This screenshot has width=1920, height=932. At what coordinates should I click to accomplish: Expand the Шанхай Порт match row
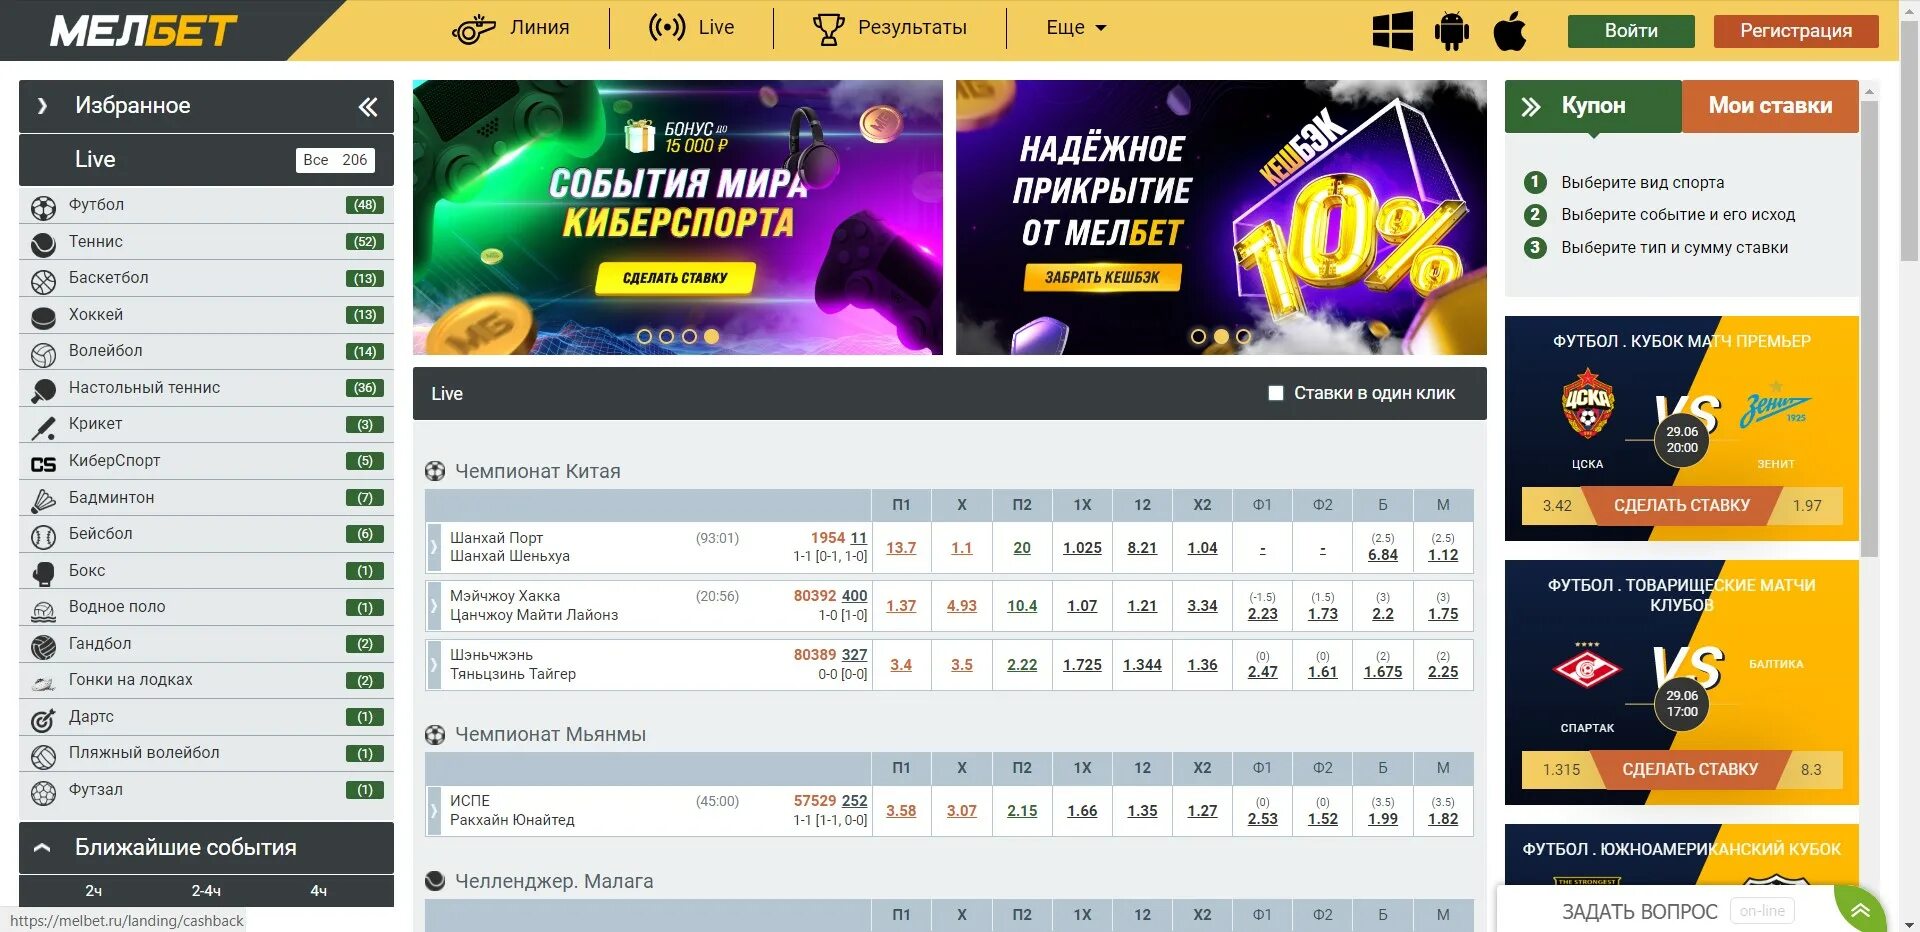(x=434, y=547)
